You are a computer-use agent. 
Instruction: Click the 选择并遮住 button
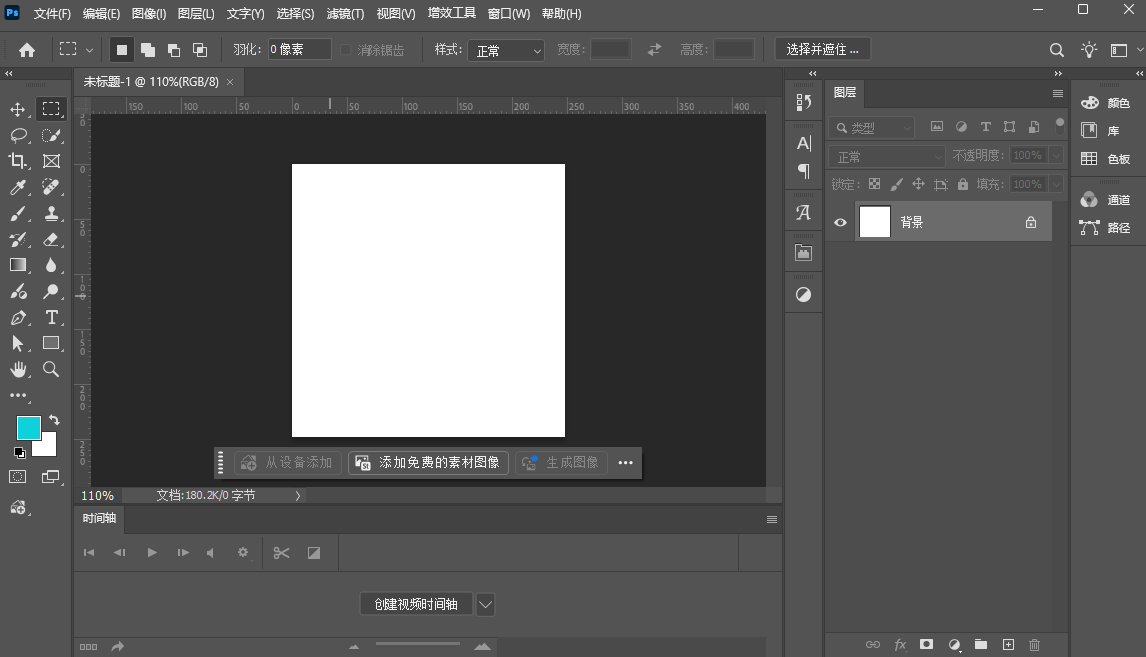click(822, 50)
